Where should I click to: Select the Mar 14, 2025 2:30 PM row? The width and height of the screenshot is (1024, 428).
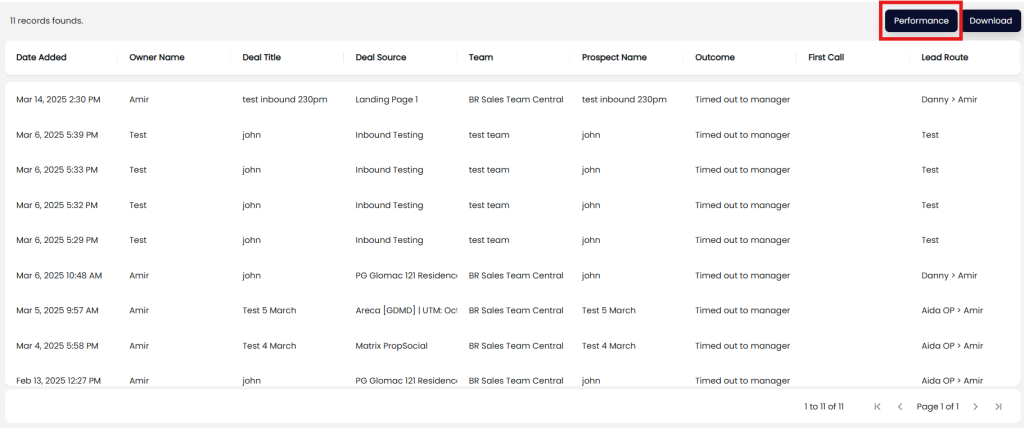58,100
